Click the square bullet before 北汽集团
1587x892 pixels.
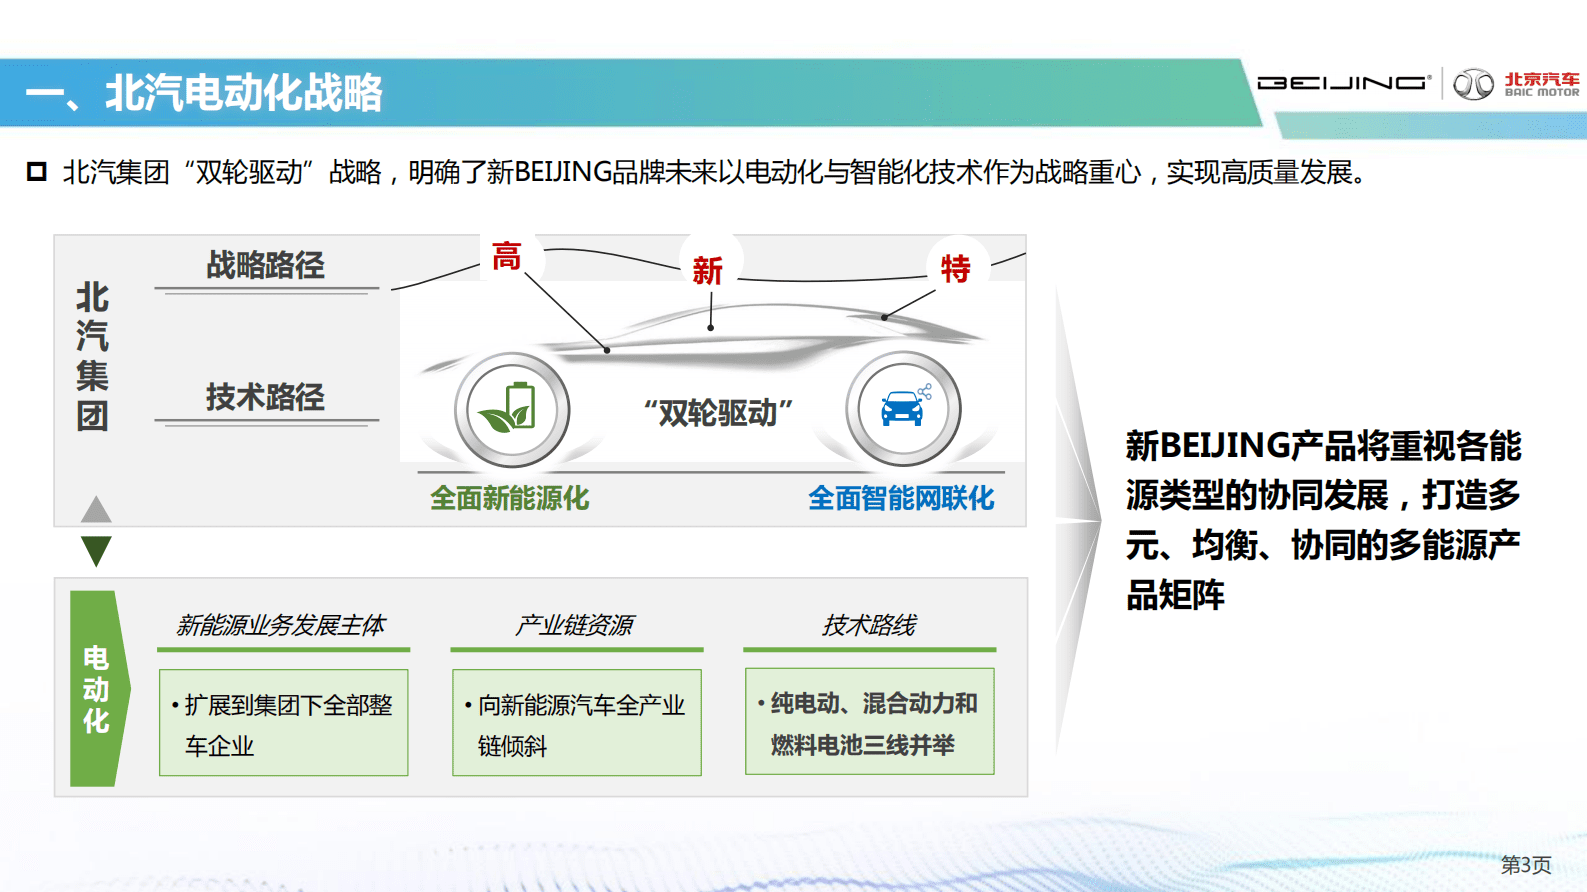(37, 172)
